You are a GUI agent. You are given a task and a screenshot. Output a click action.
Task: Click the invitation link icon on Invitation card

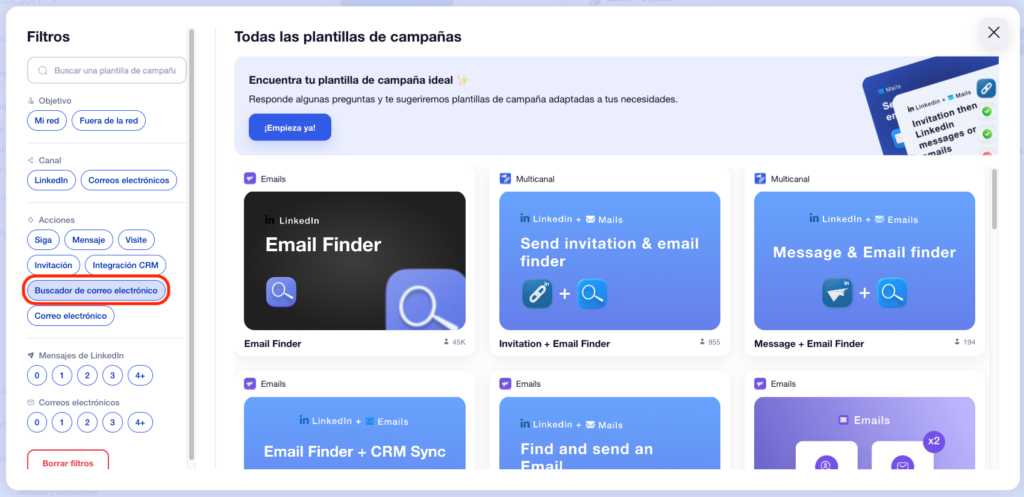[537, 293]
